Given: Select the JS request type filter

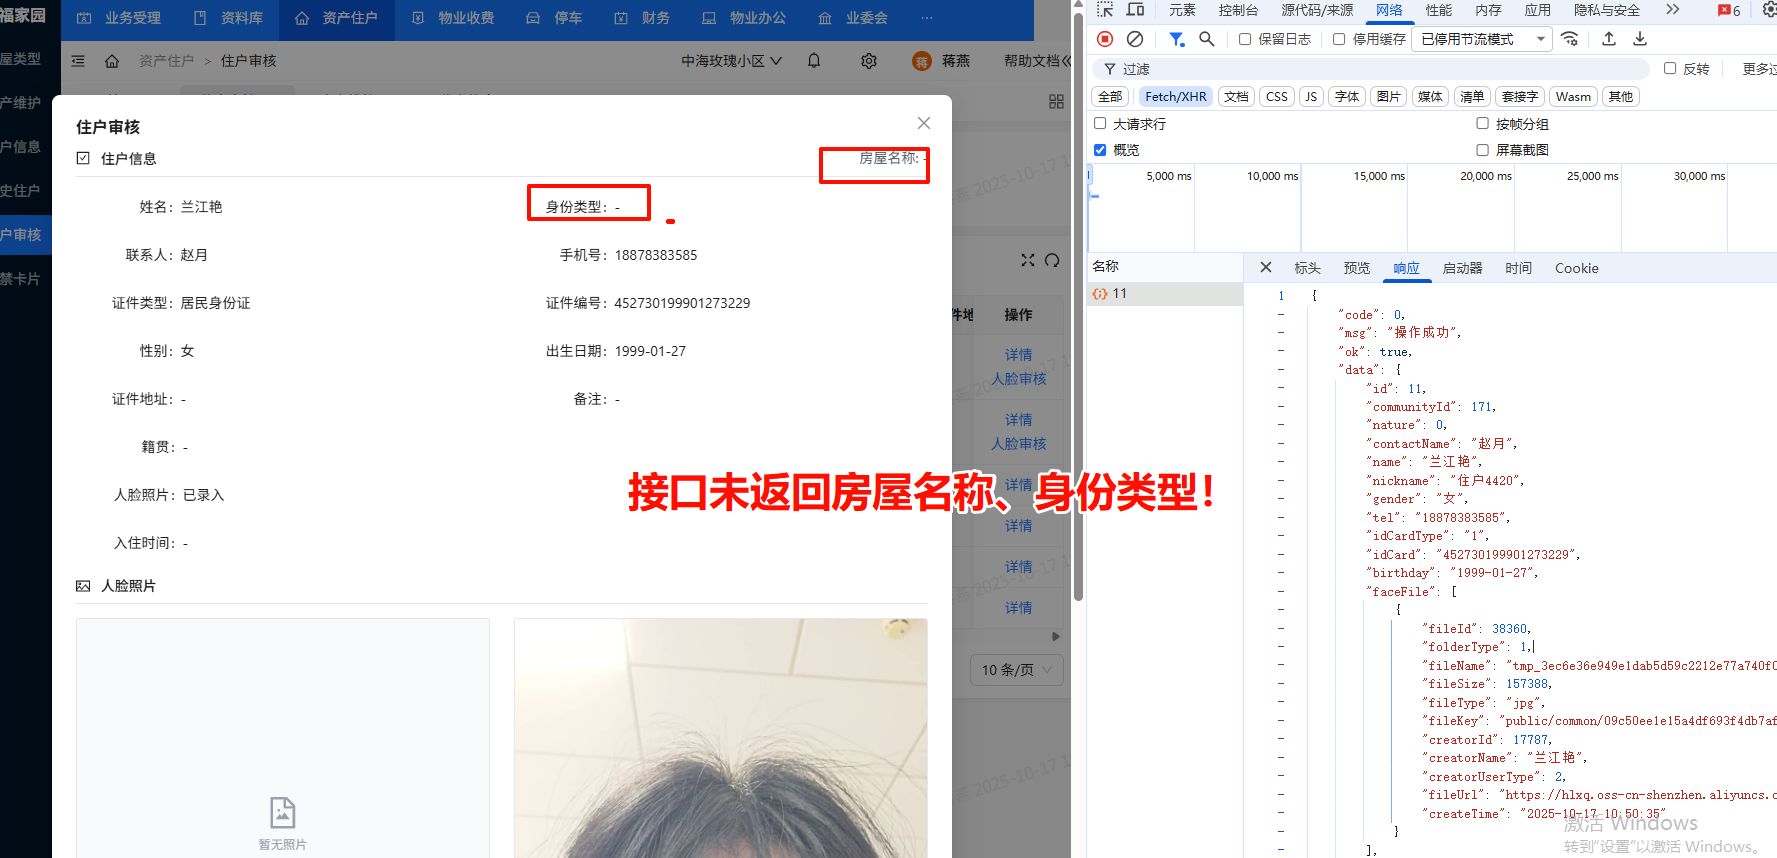Looking at the screenshot, I should coord(1311,97).
